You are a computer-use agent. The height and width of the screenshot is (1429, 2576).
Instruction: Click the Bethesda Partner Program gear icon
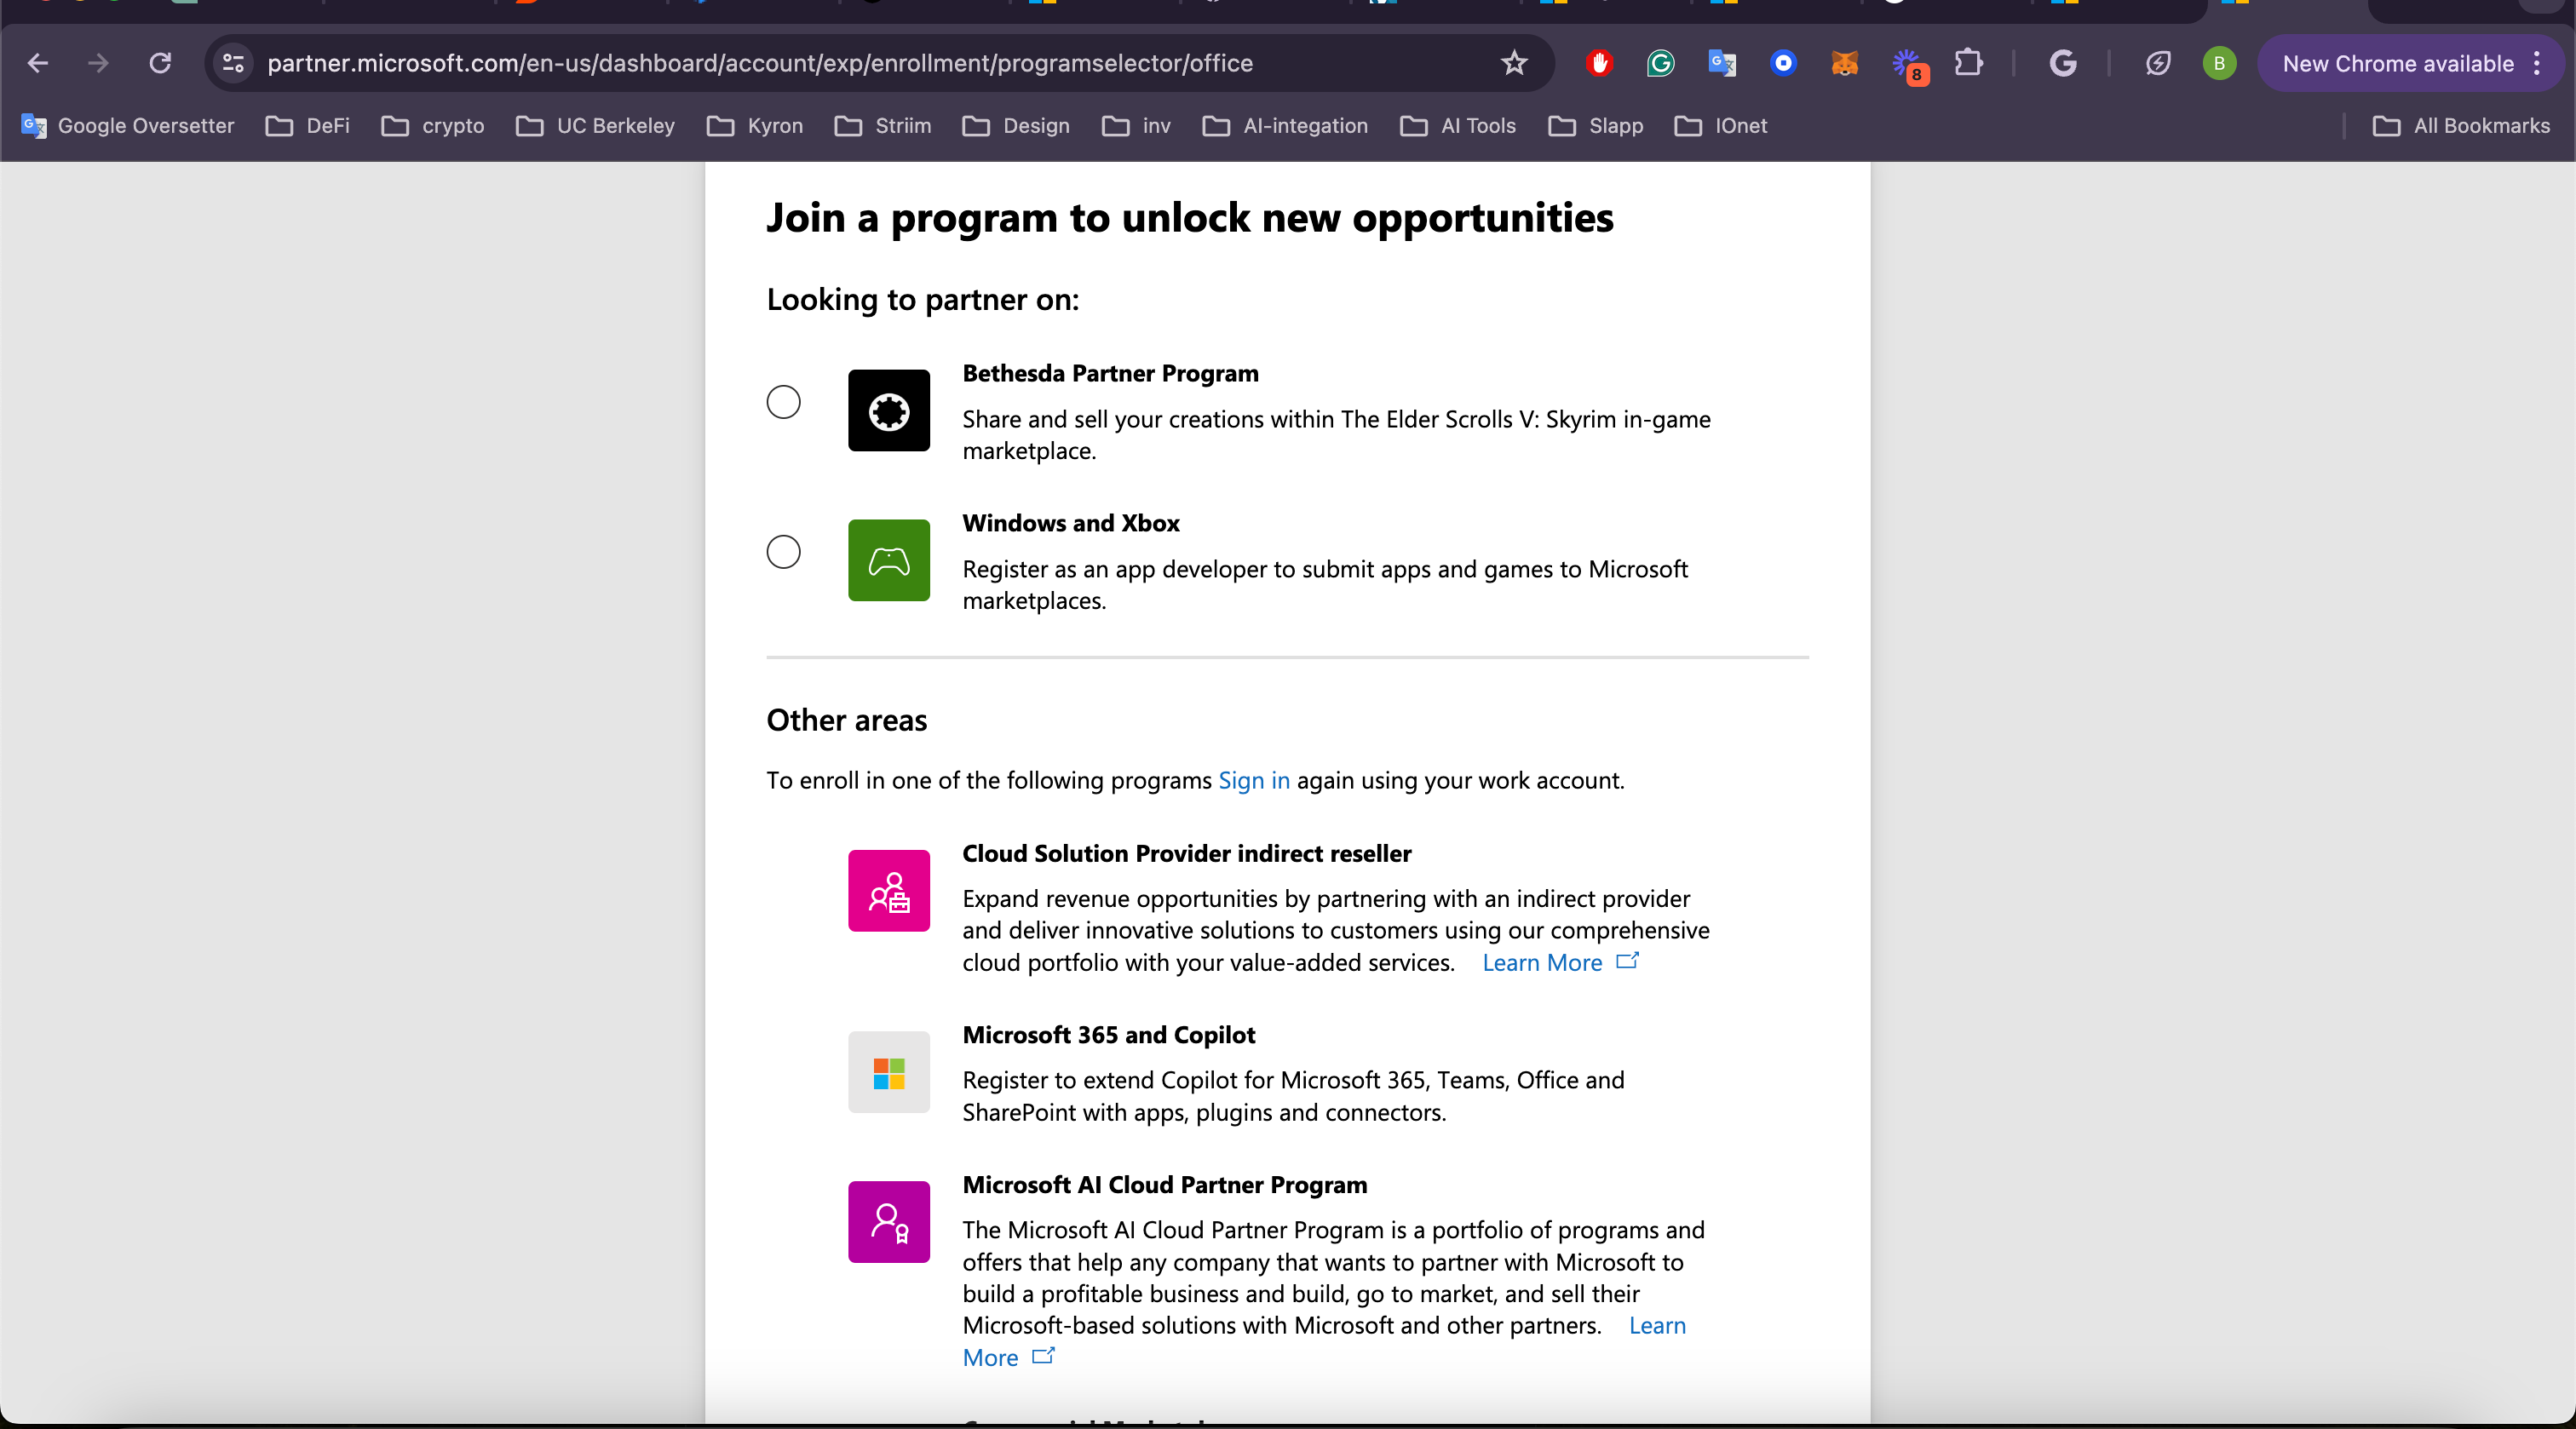point(888,410)
